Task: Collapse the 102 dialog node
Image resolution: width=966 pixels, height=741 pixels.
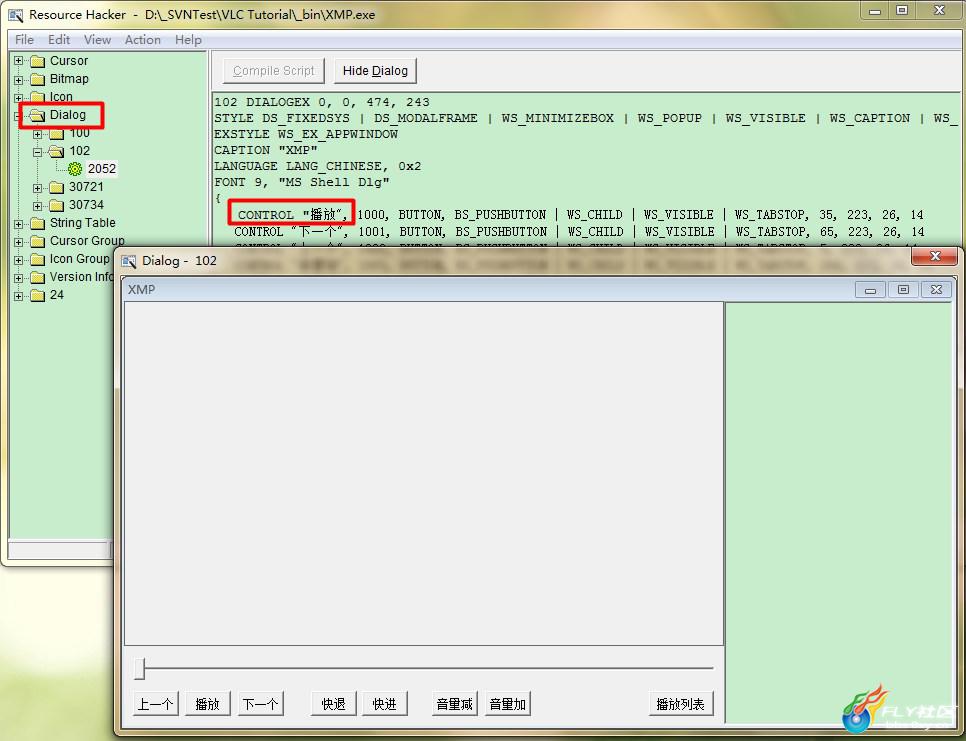Action: [x=38, y=152]
